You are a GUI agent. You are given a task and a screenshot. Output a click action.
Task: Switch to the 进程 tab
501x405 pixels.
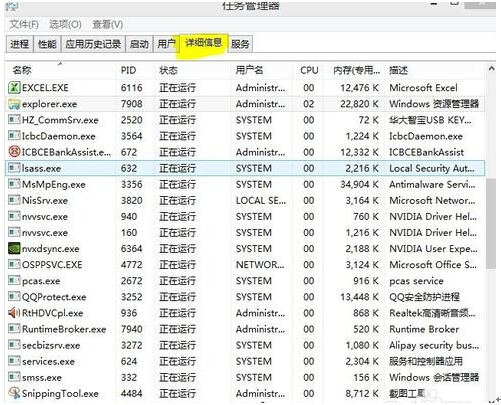(19, 44)
